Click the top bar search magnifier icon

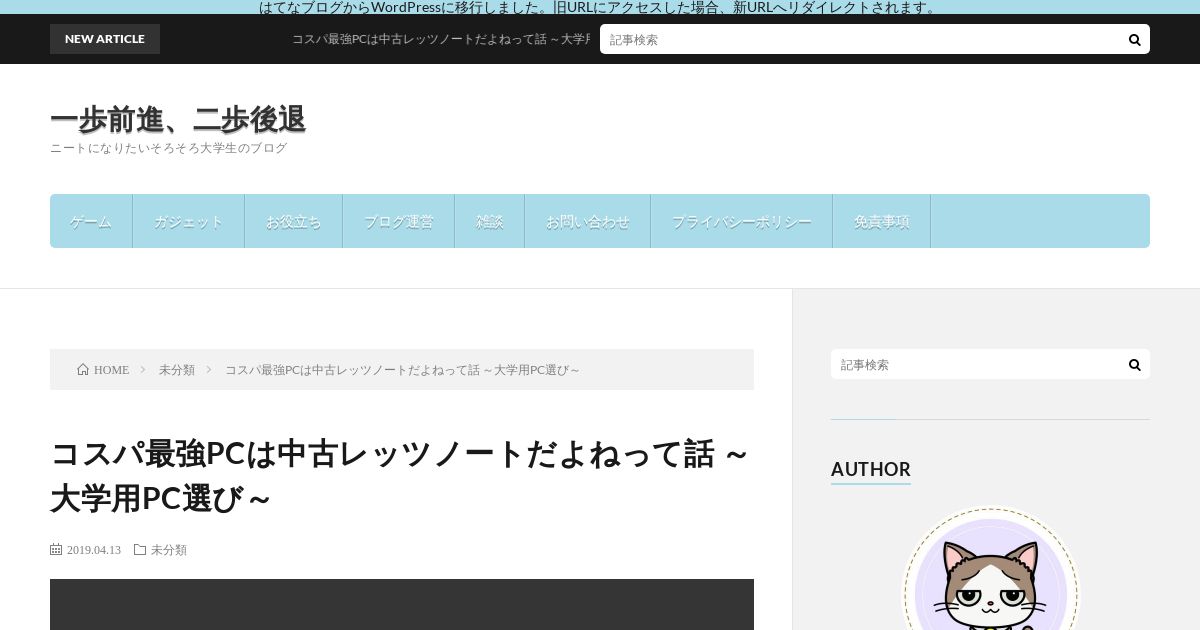[1134, 39]
